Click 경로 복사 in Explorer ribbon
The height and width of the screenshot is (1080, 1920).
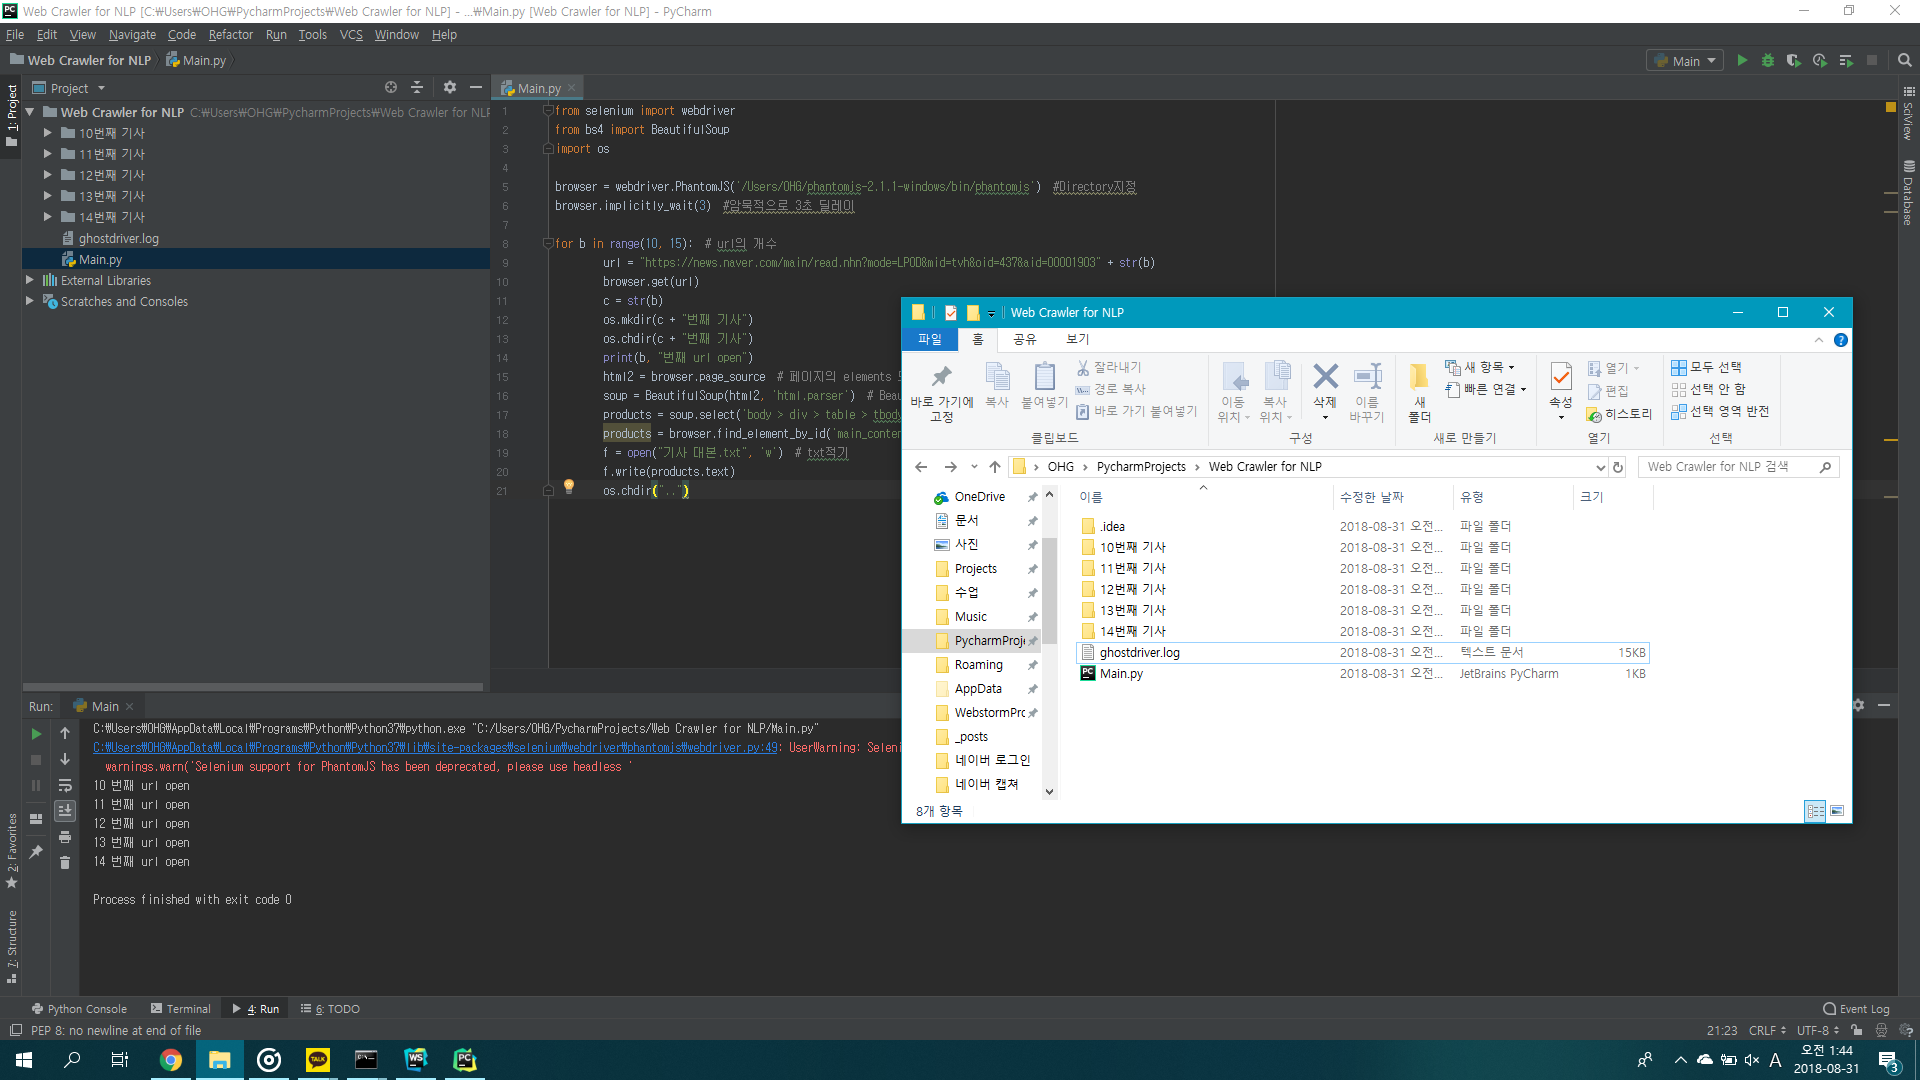coord(1111,390)
